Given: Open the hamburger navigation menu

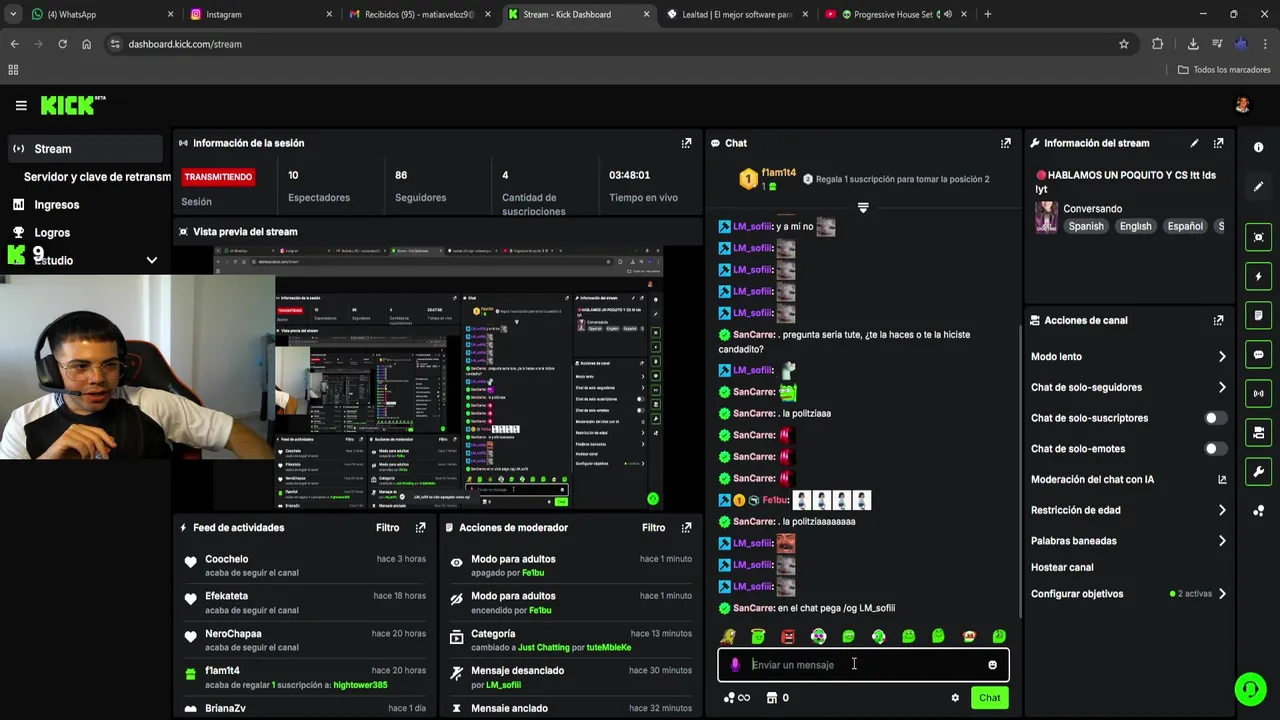Looking at the screenshot, I should pyautogui.click(x=21, y=105).
